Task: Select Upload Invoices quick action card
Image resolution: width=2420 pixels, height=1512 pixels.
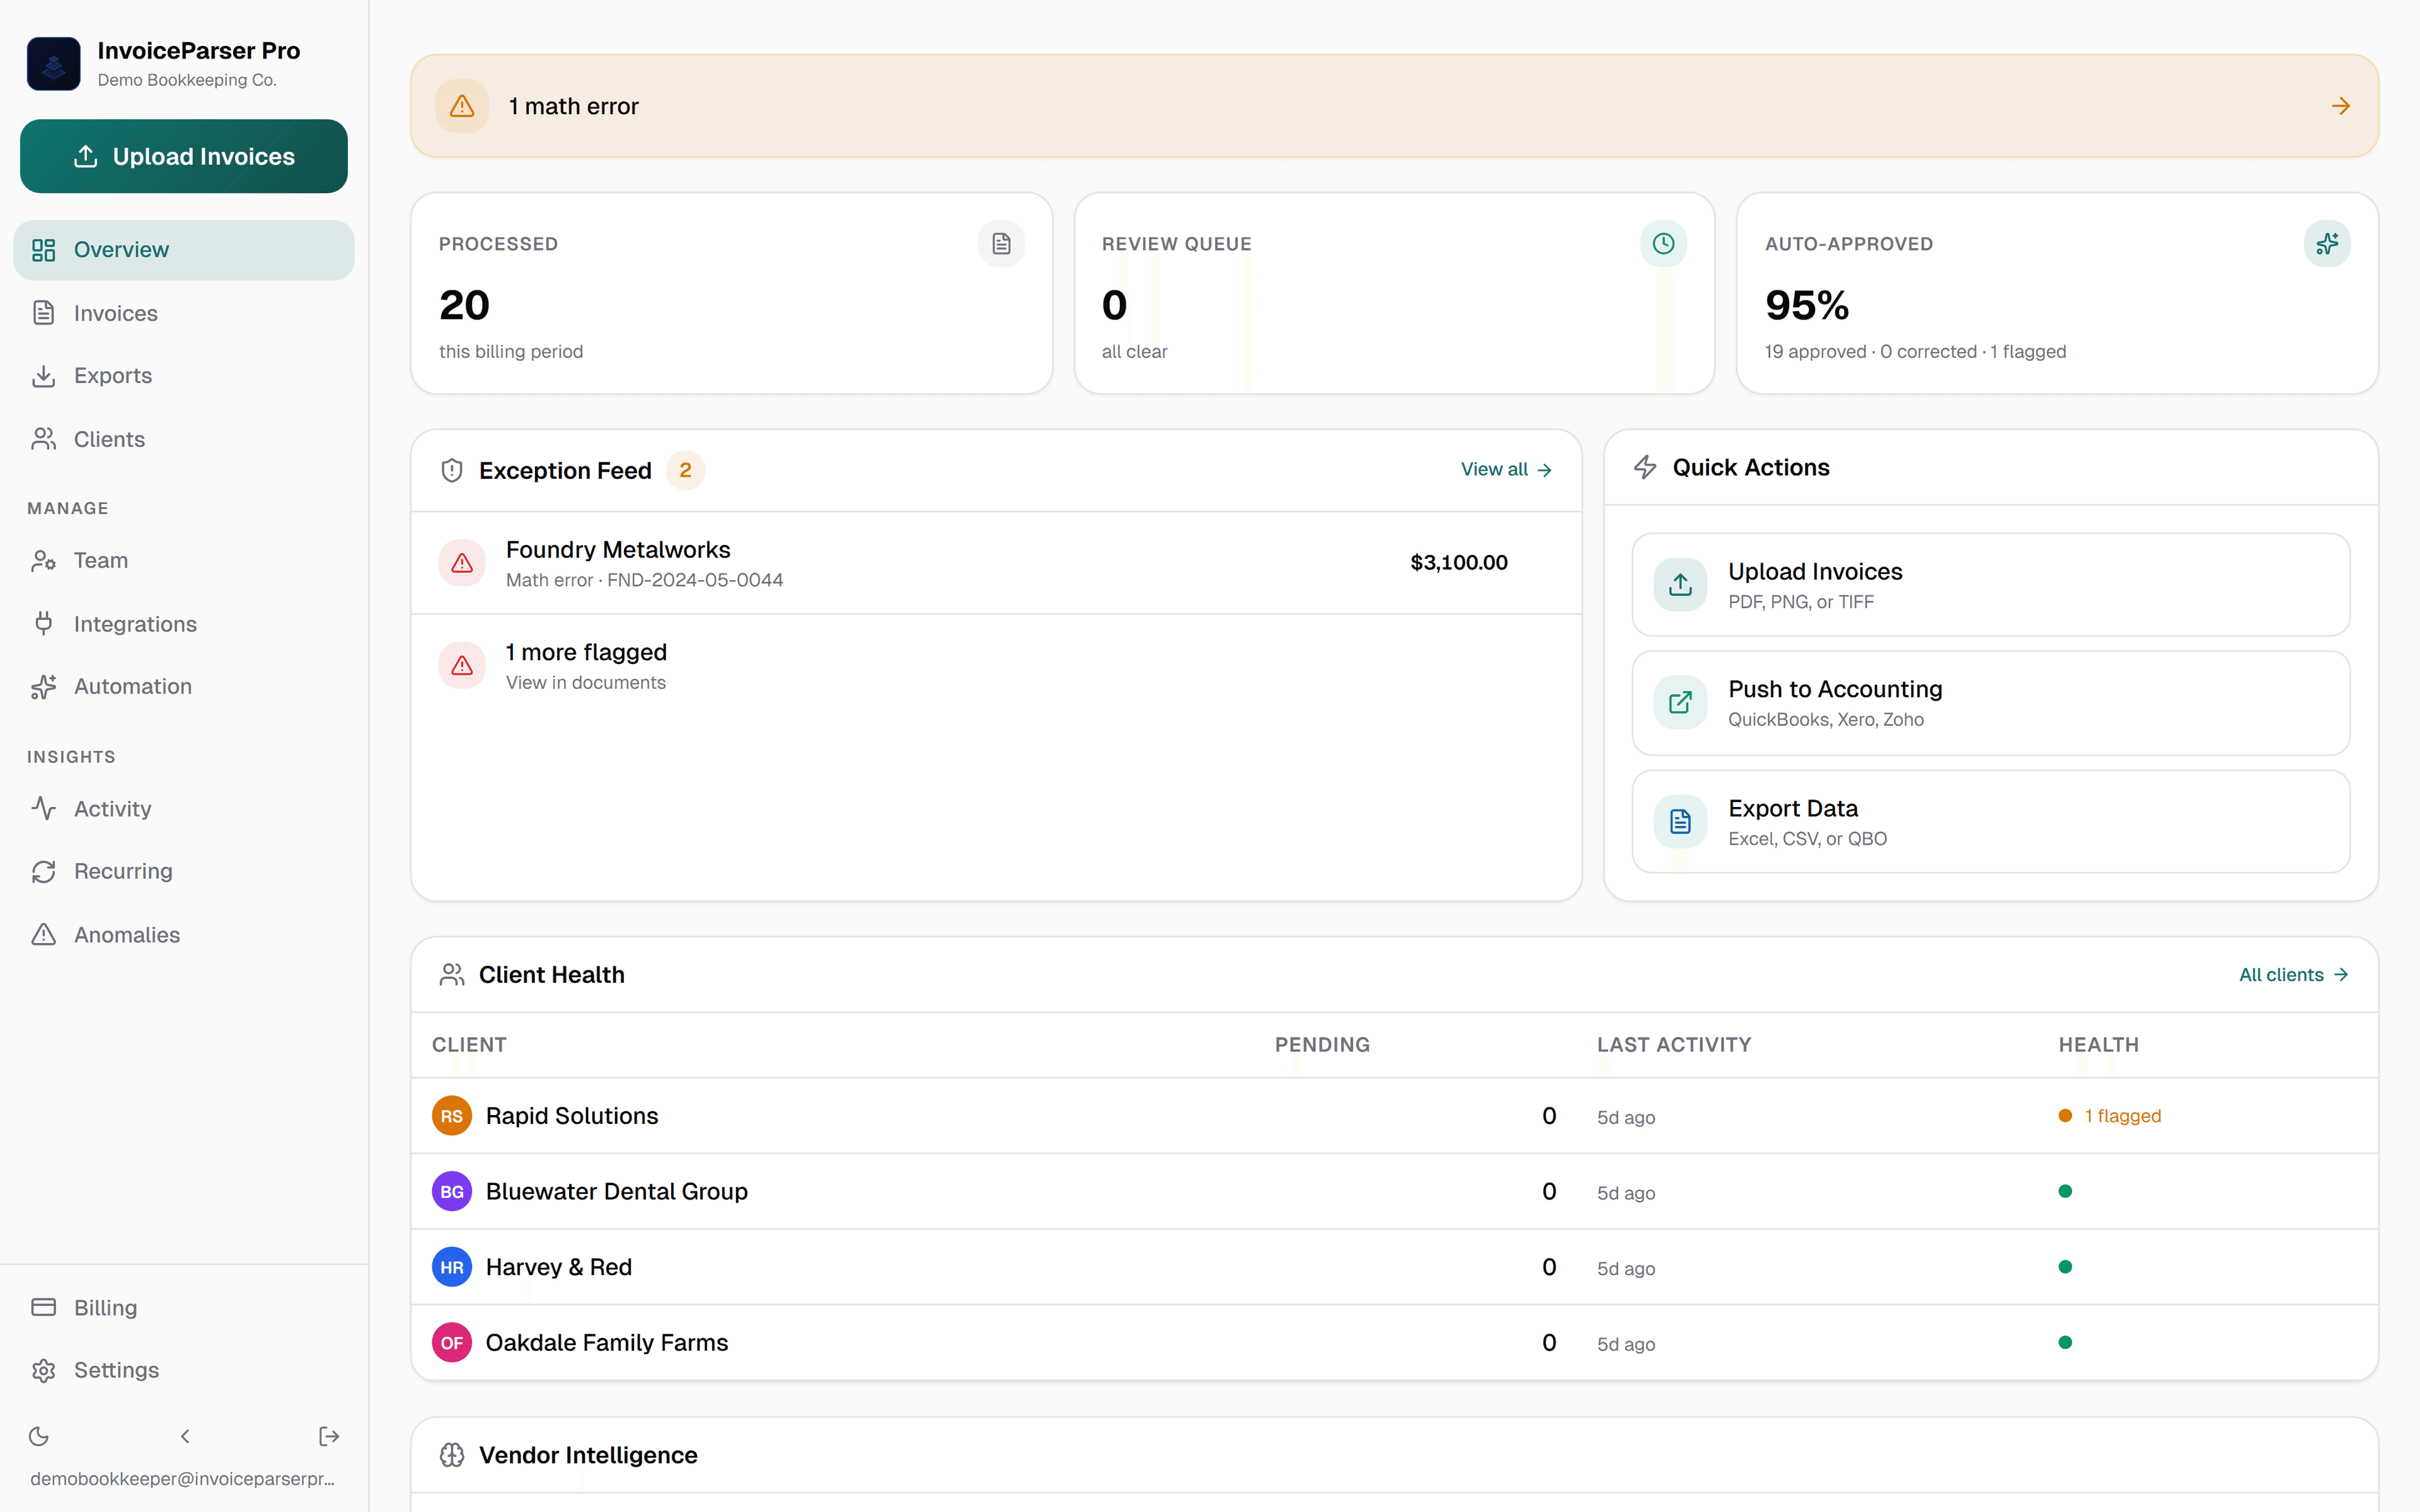Action: [x=1990, y=584]
